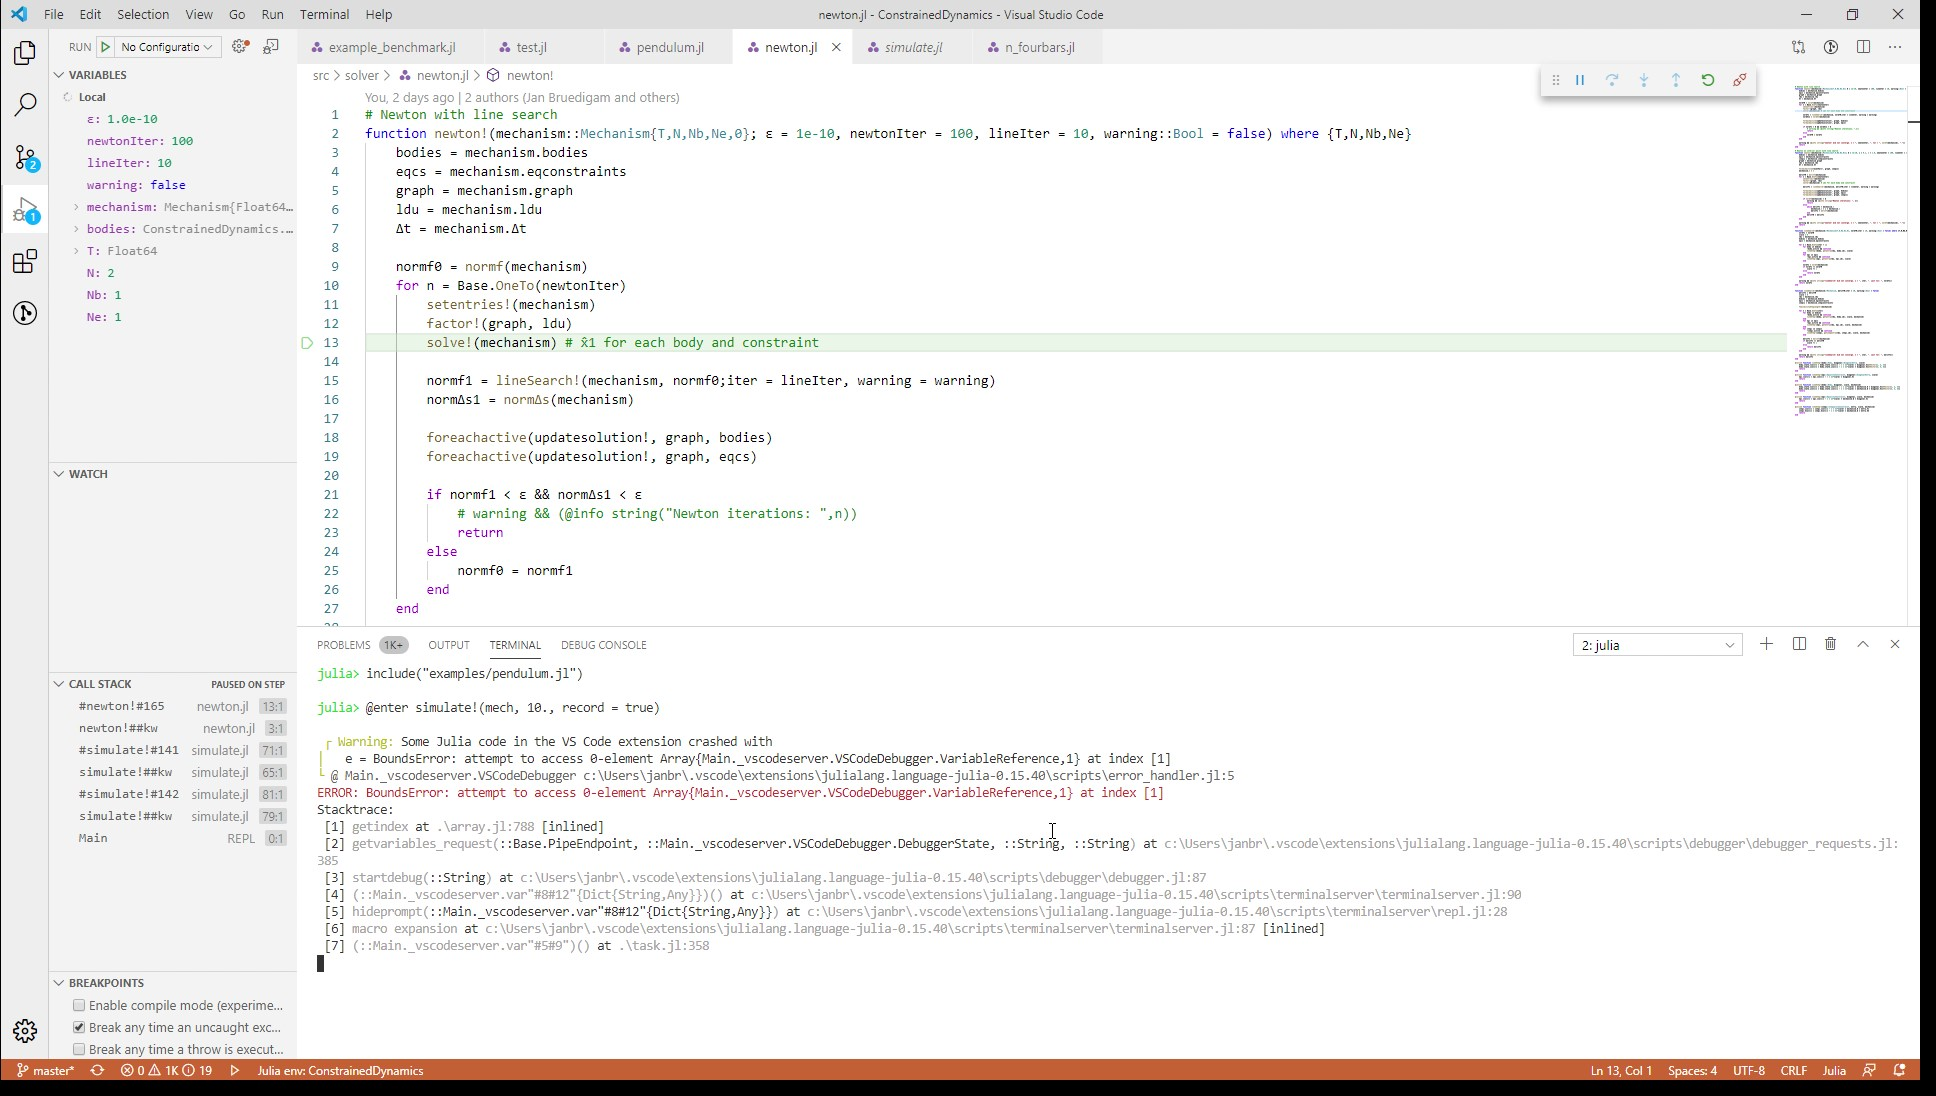Split the terminal panel
The image size is (1936, 1096).
[x=1798, y=644]
